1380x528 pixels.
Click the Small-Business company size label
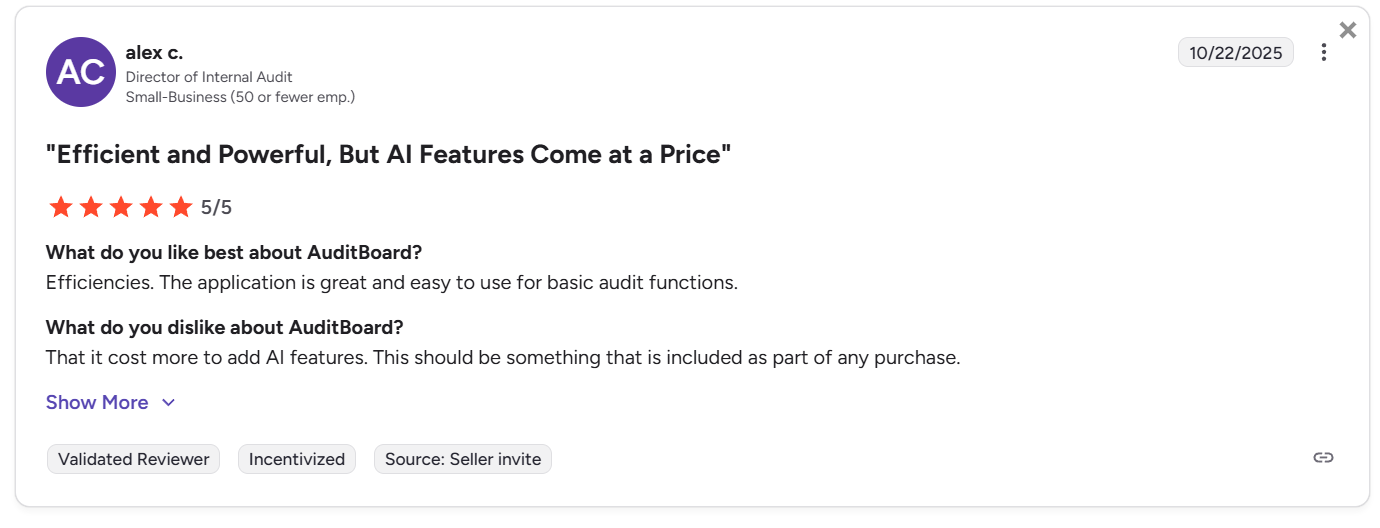(x=240, y=97)
